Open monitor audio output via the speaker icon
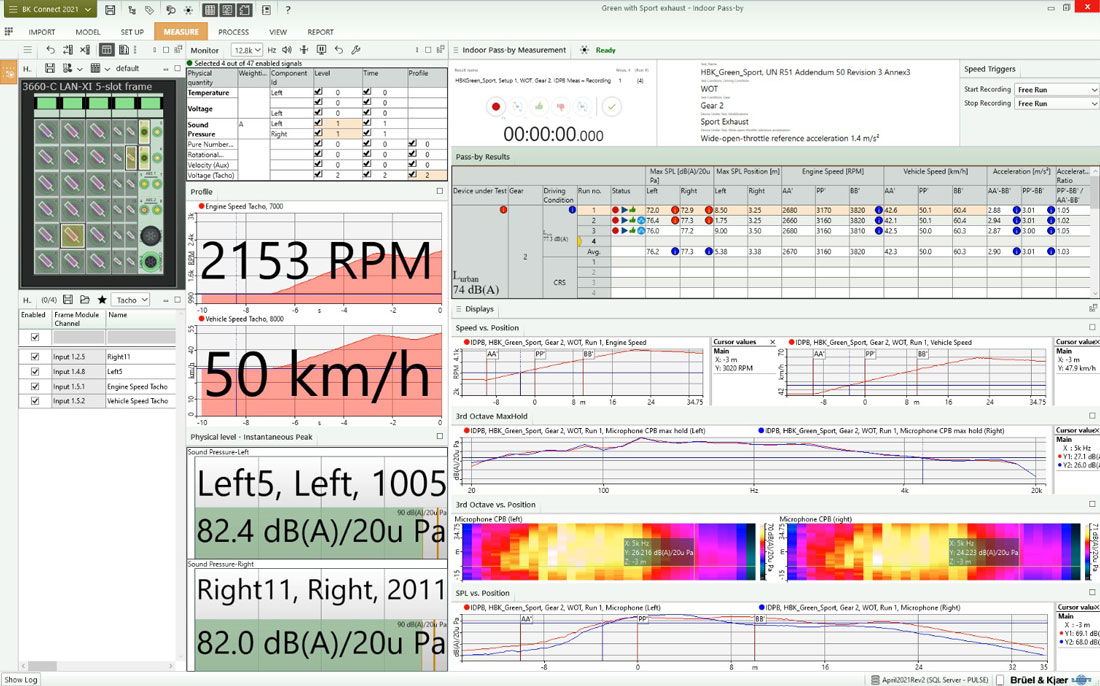Image resolution: width=1100 pixels, height=686 pixels. coord(287,50)
